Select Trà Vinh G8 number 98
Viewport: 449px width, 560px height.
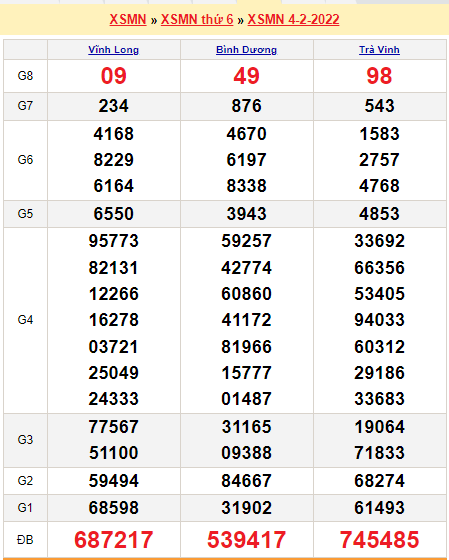[379, 76]
